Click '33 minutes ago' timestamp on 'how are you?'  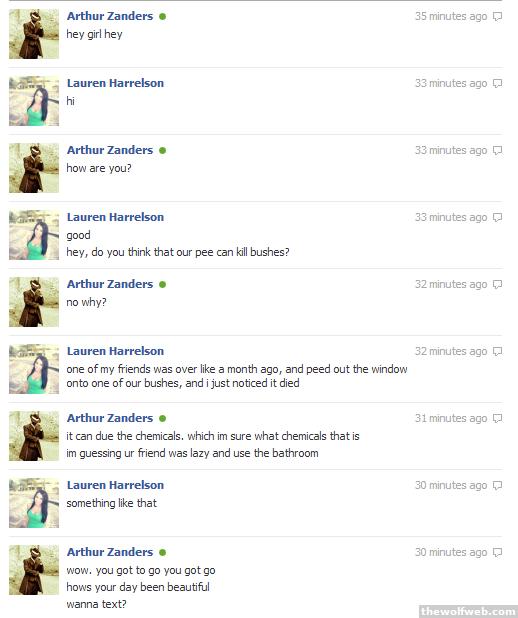click(451, 151)
